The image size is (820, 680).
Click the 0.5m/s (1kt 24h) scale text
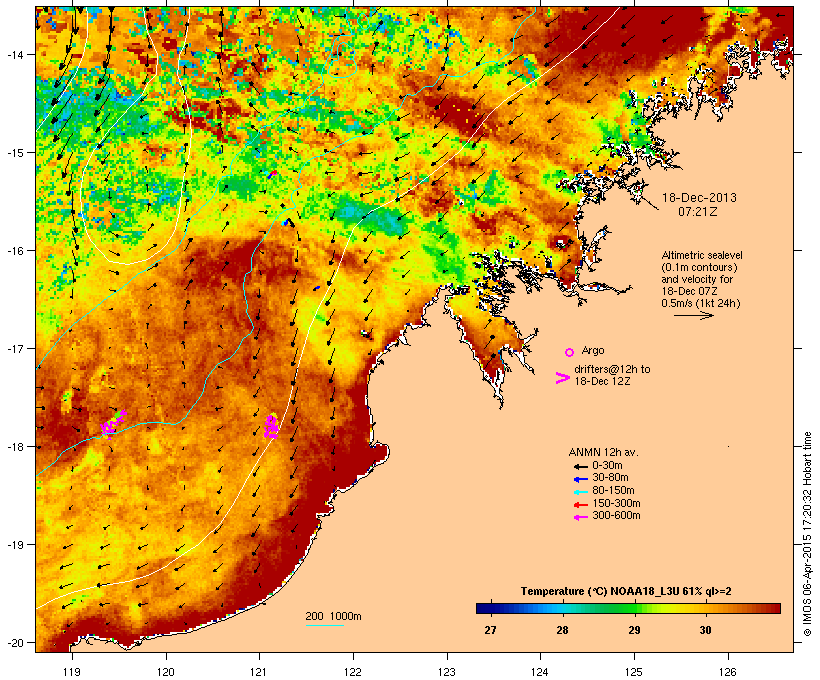[x=701, y=303]
